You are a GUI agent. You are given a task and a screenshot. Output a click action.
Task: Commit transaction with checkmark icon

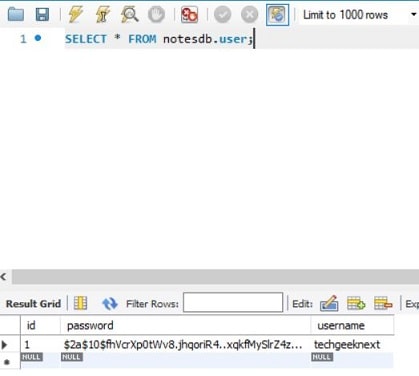(x=222, y=15)
